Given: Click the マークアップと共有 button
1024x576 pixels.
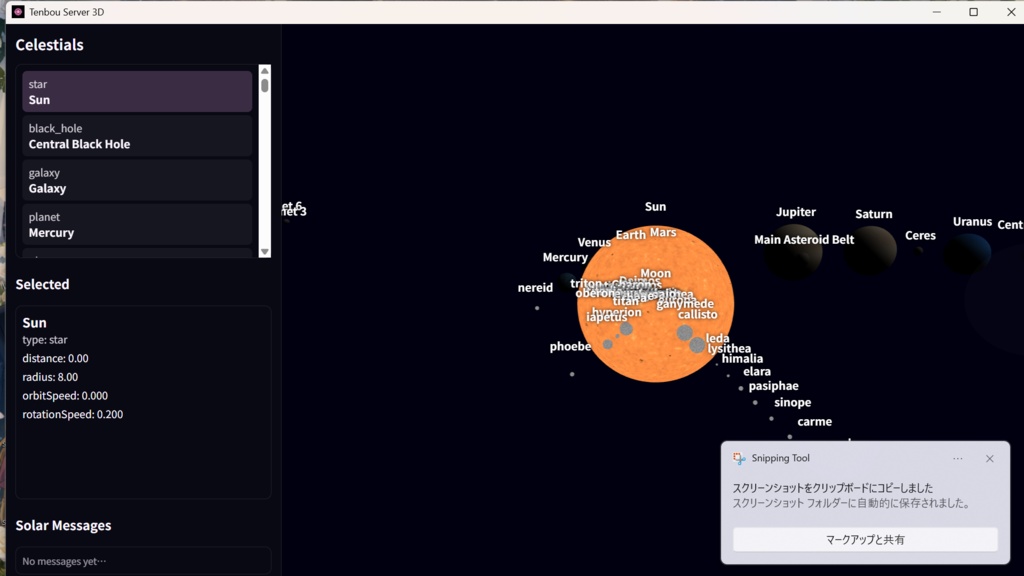Looking at the screenshot, I should pyautogui.click(x=863, y=539).
